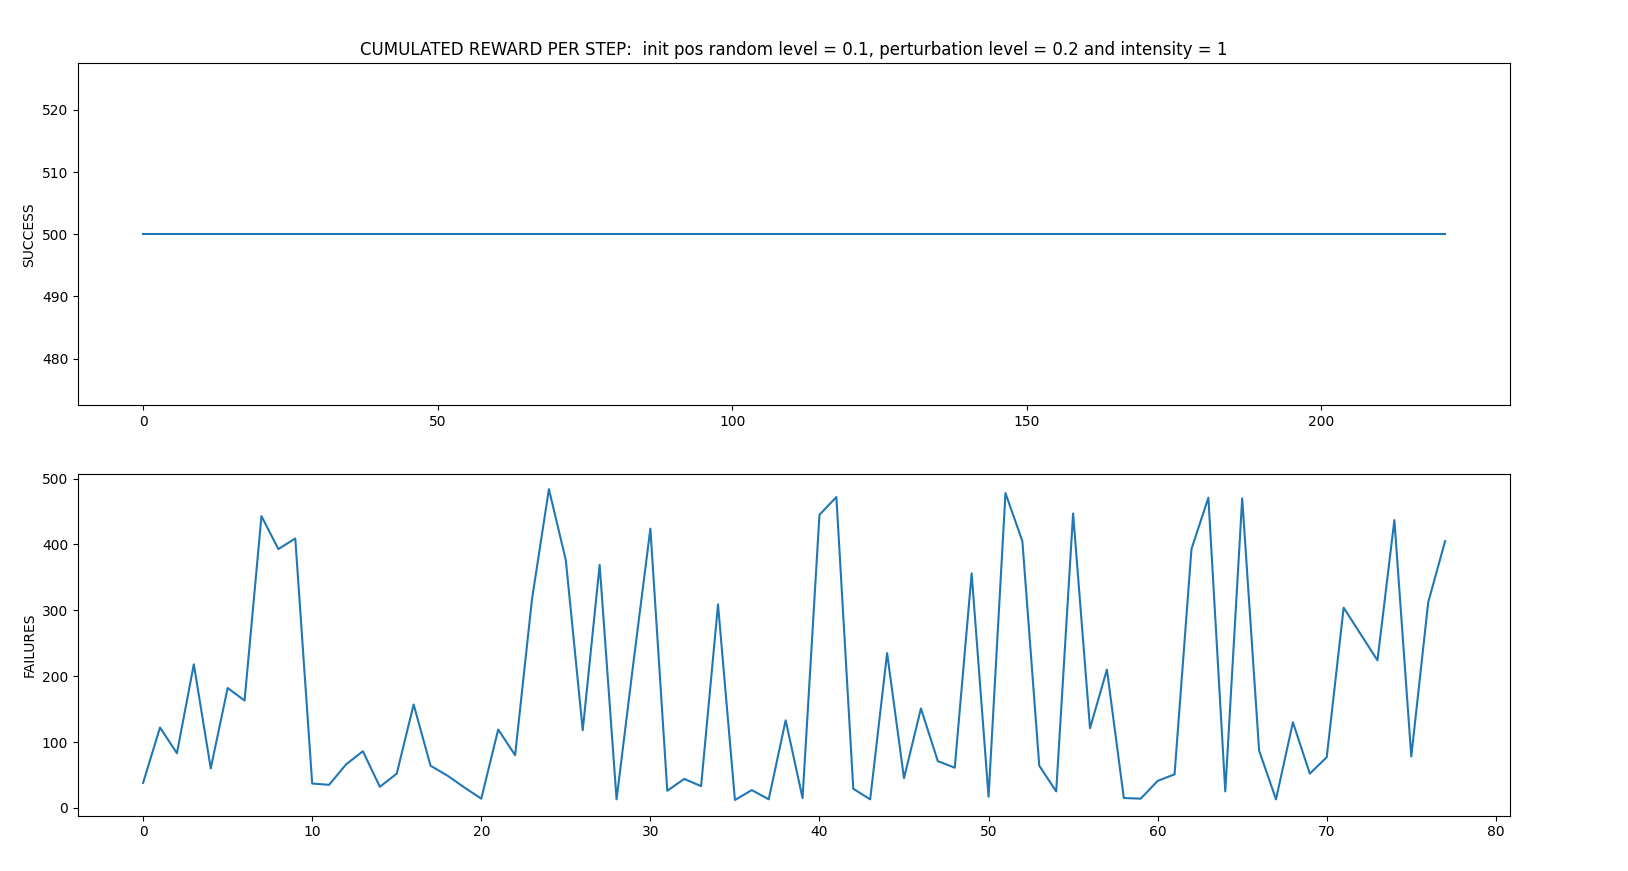Pick the 70 tick on lower x-axis

1327,832
